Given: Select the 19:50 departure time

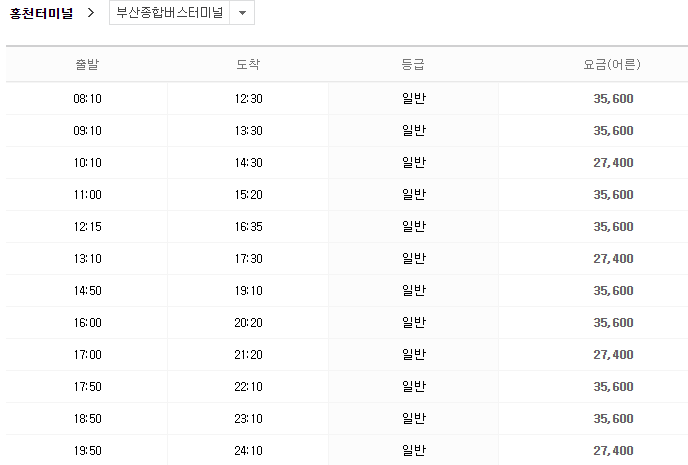Looking at the screenshot, I should [87, 451].
